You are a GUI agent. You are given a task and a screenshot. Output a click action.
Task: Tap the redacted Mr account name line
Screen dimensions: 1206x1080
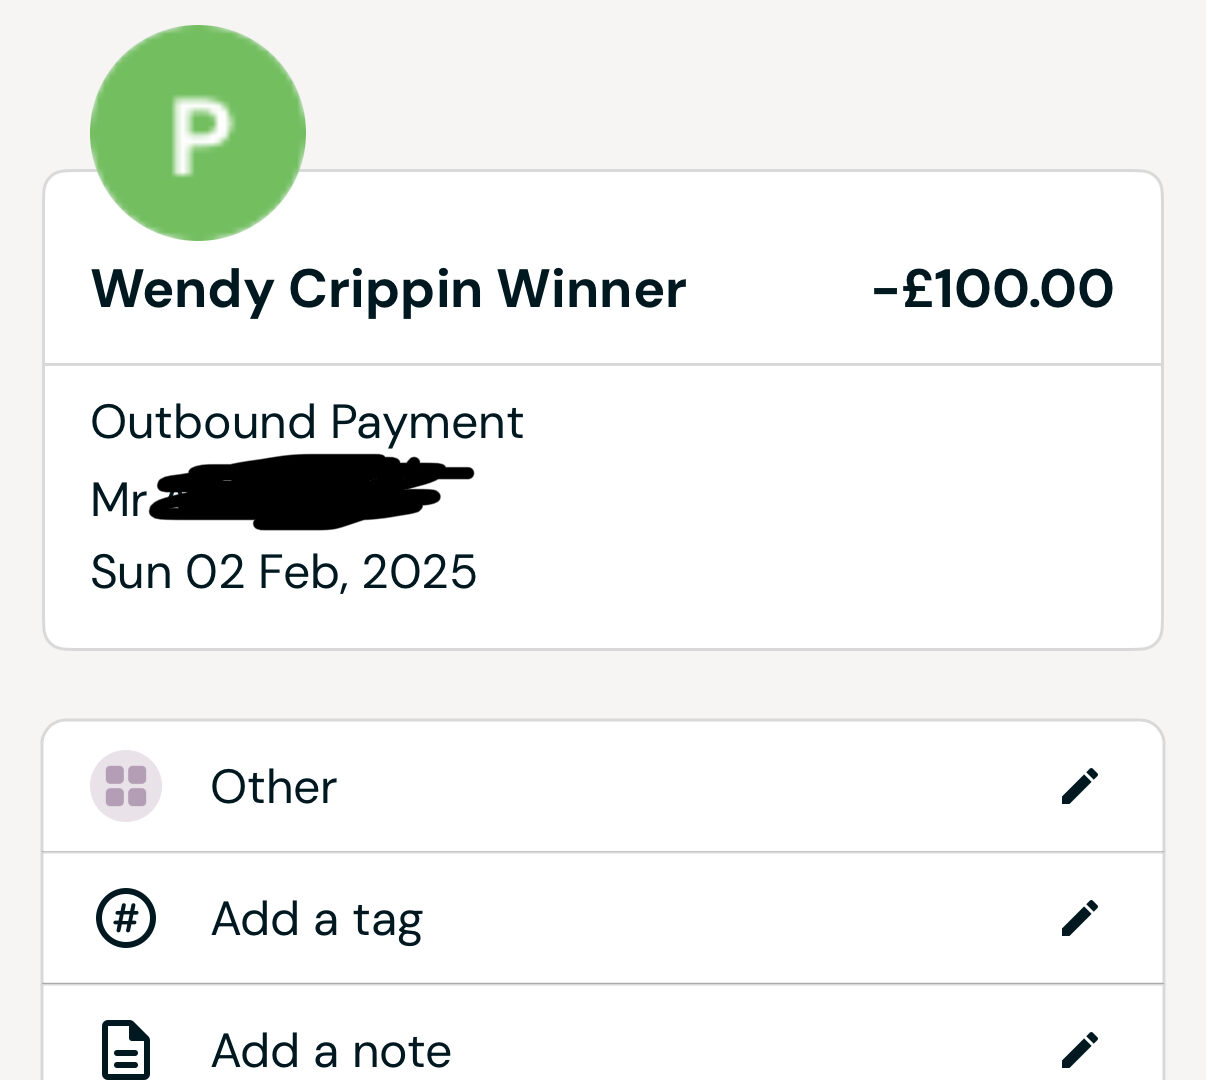[x=282, y=493]
